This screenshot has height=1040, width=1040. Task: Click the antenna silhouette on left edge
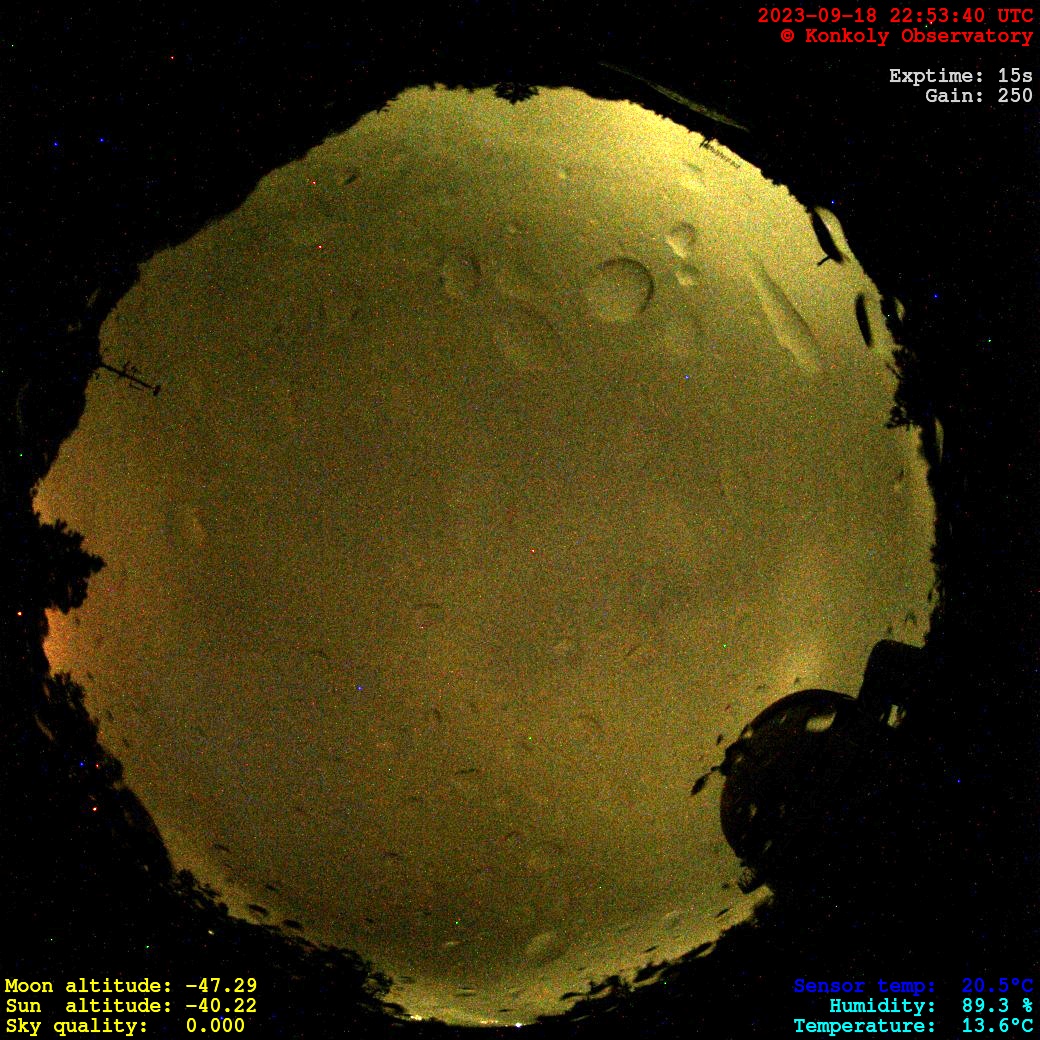click(130, 377)
